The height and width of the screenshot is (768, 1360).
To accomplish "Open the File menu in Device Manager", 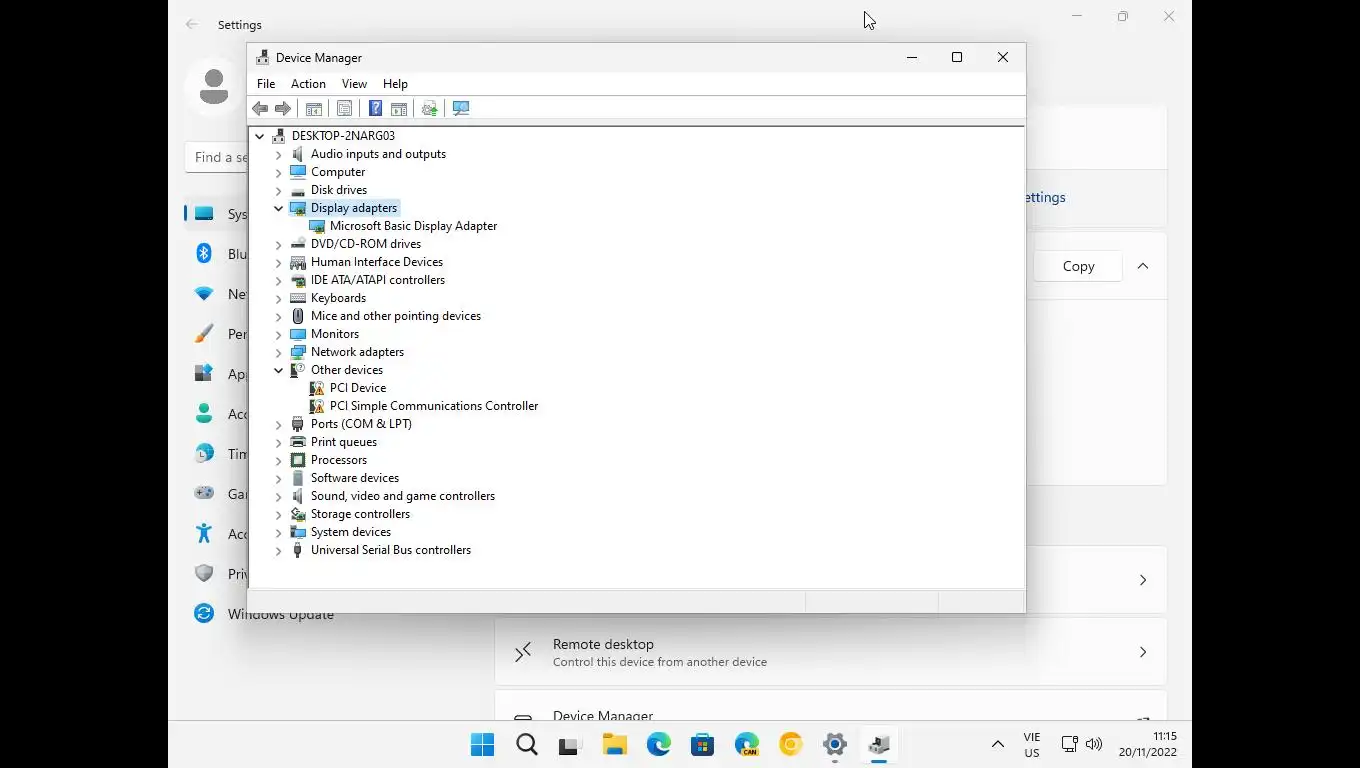I will pyautogui.click(x=266, y=84).
